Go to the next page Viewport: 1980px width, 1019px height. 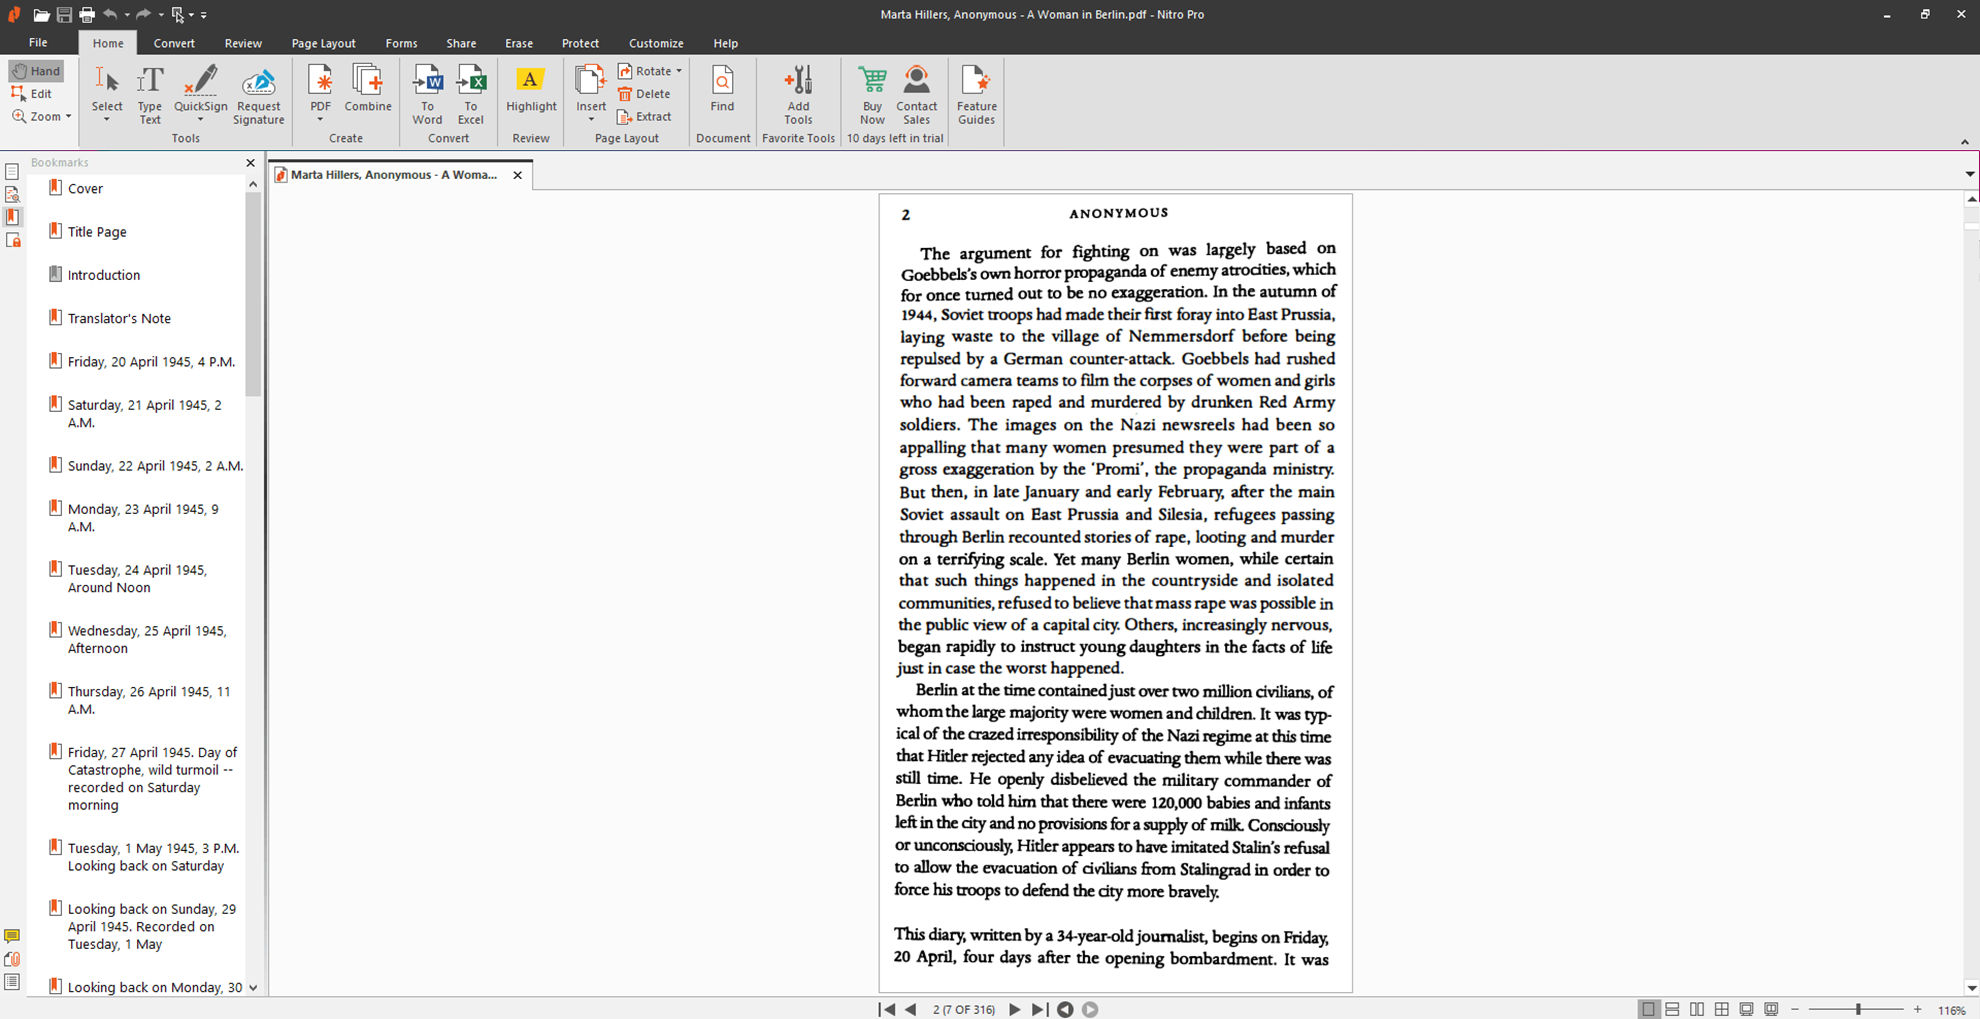click(x=1015, y=1010)
